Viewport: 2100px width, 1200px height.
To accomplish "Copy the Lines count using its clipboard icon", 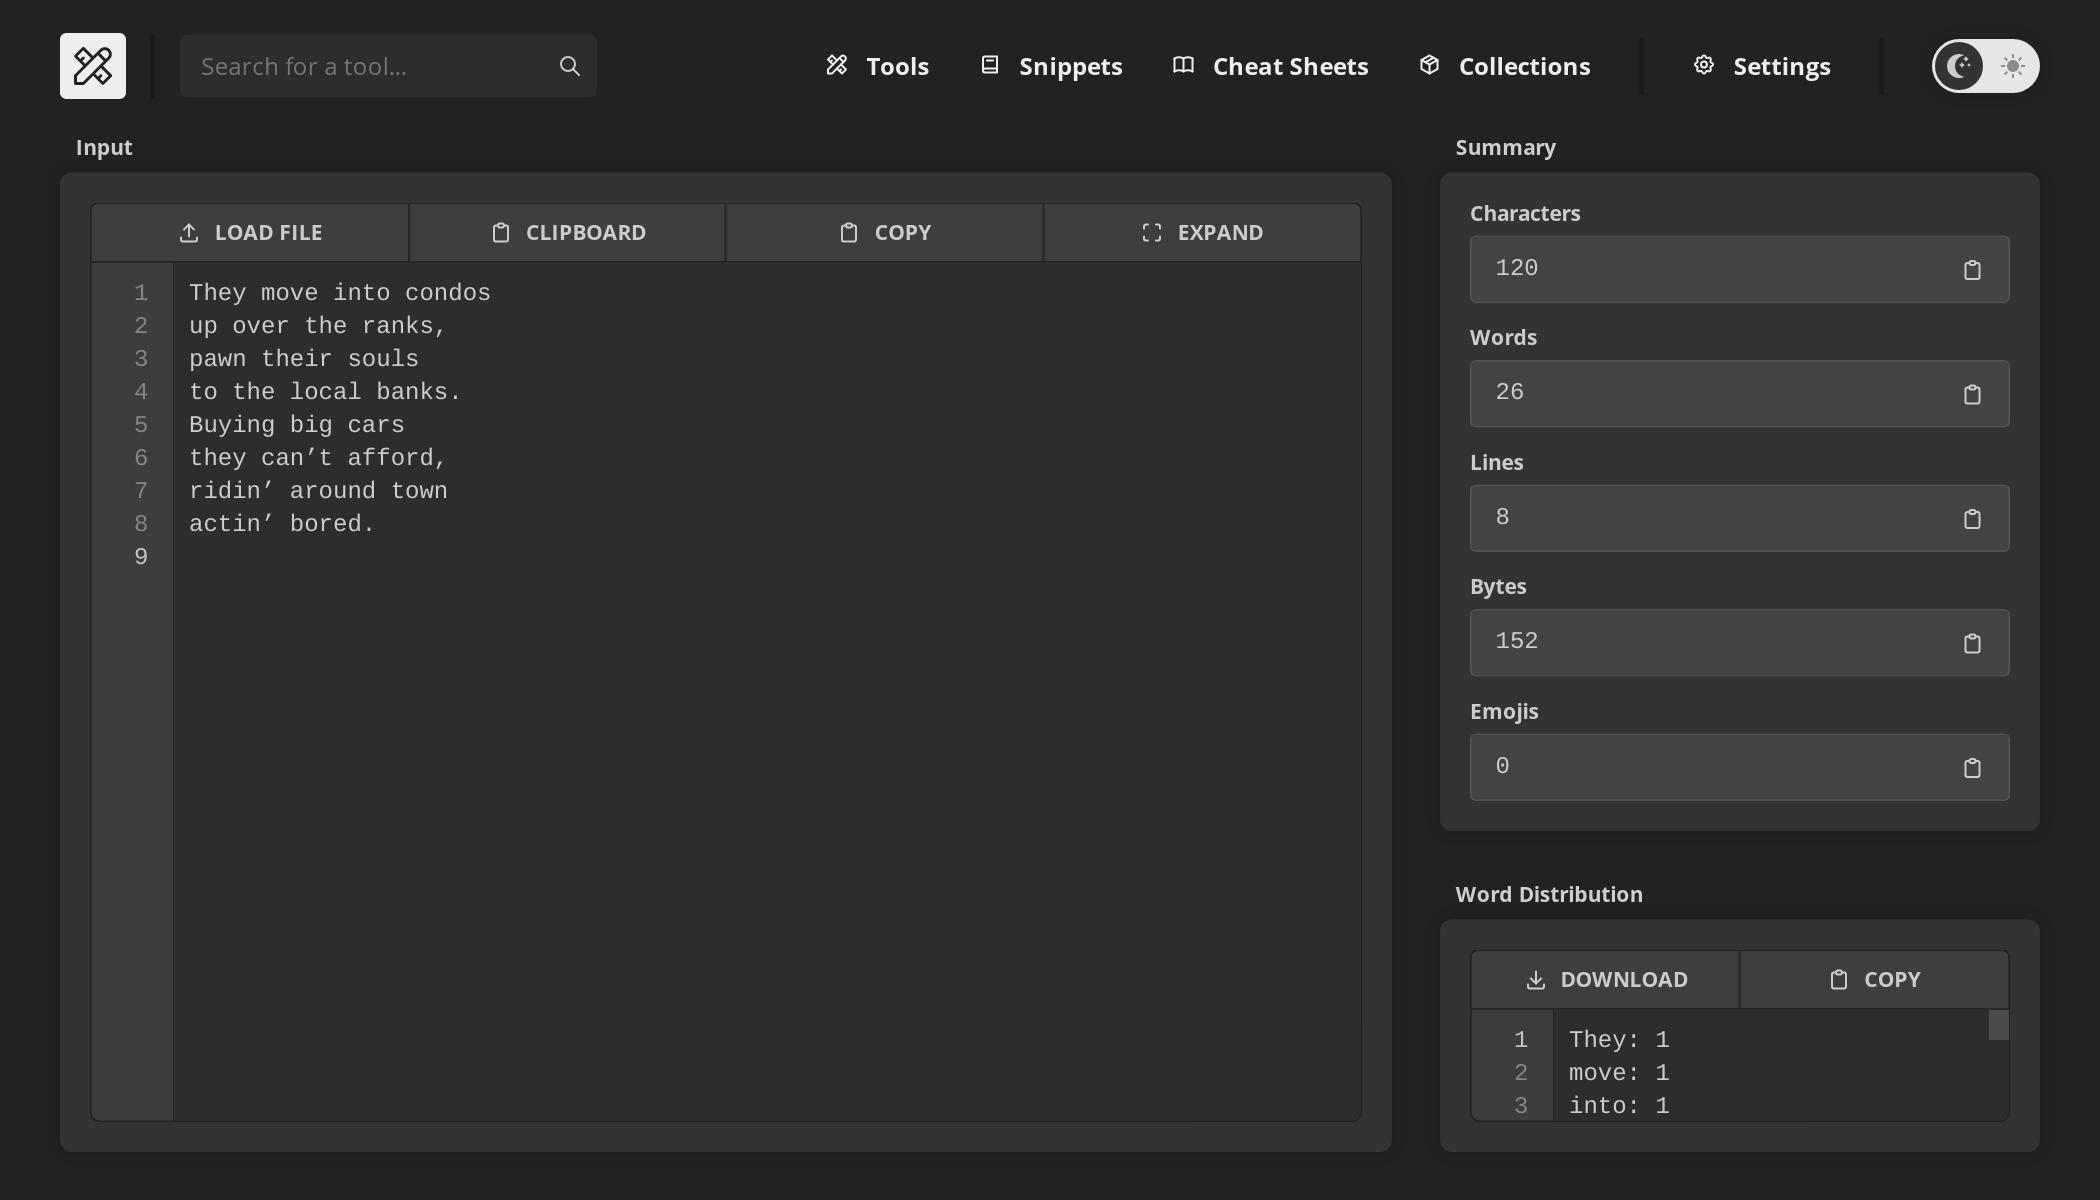I will pos(1973,518).
